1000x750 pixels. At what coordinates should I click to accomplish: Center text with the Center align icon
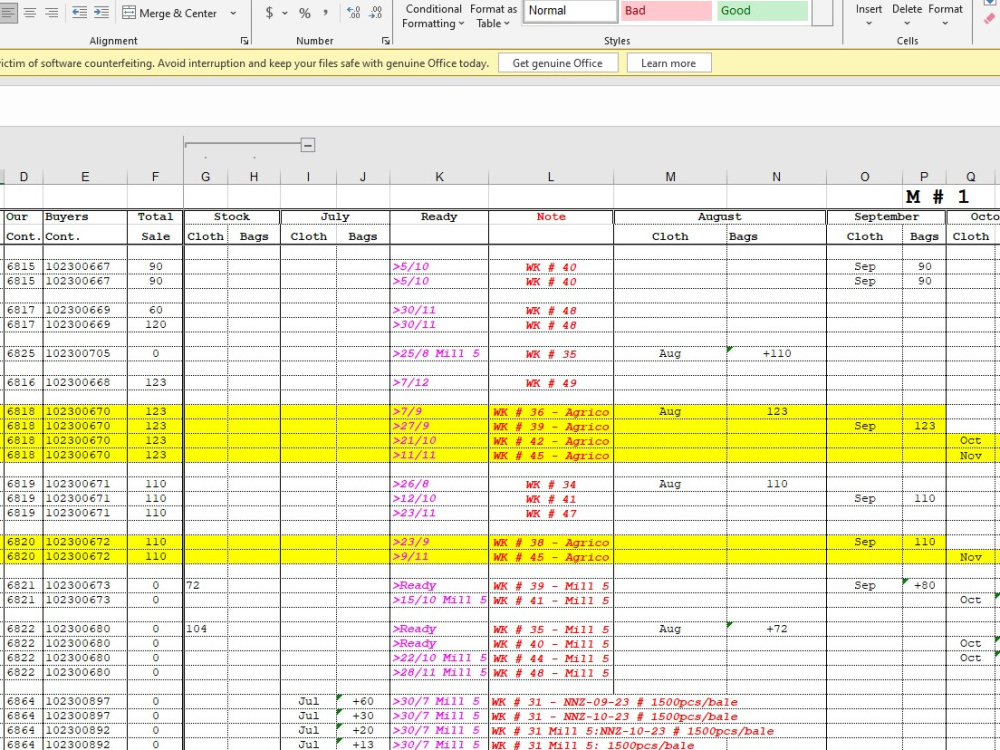30,13
